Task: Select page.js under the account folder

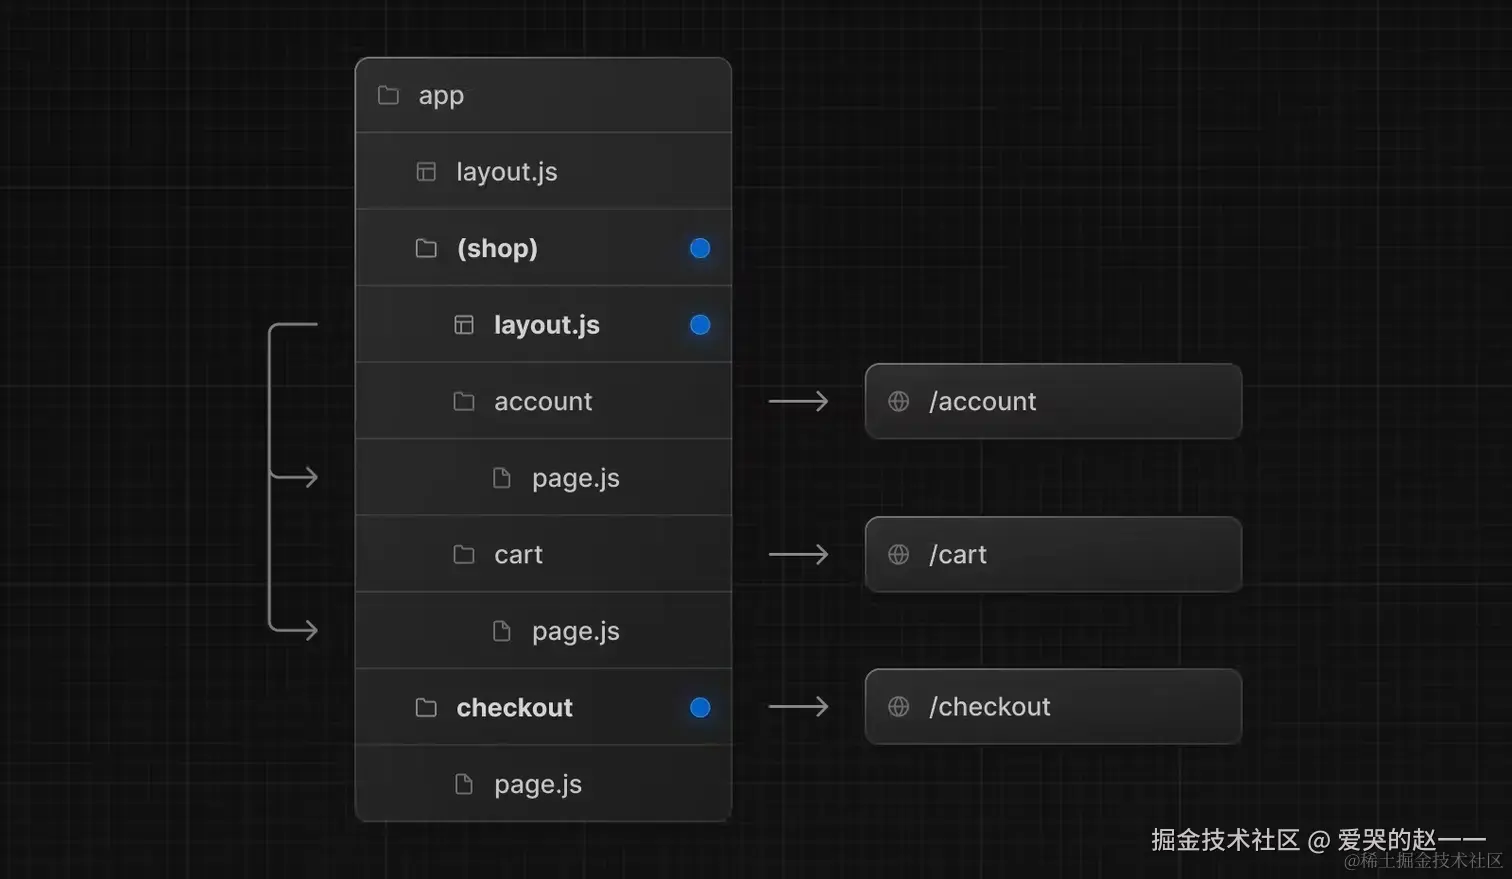Action: tap(575, 478)
